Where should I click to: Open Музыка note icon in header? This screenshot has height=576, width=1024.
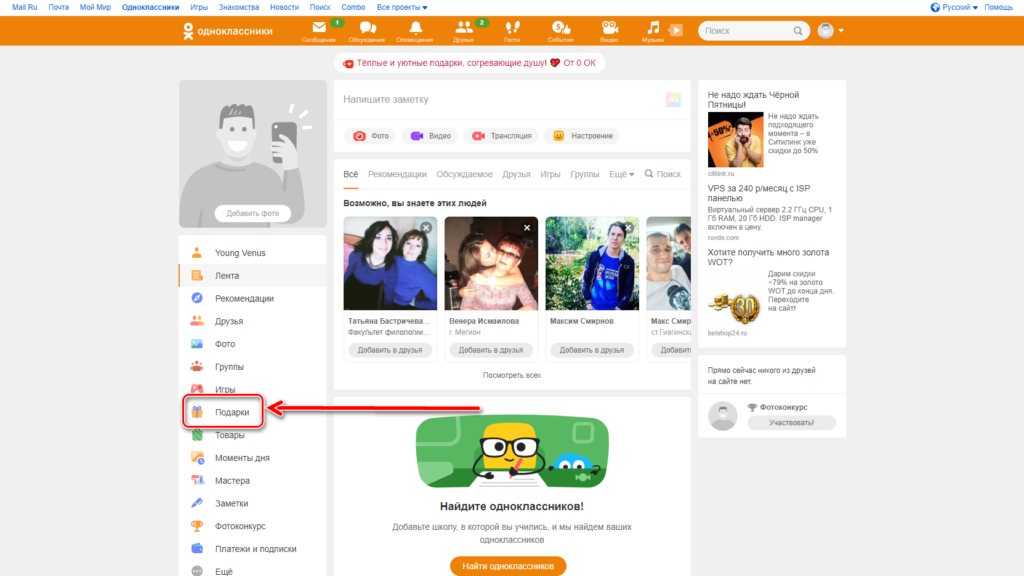point(653,29)
